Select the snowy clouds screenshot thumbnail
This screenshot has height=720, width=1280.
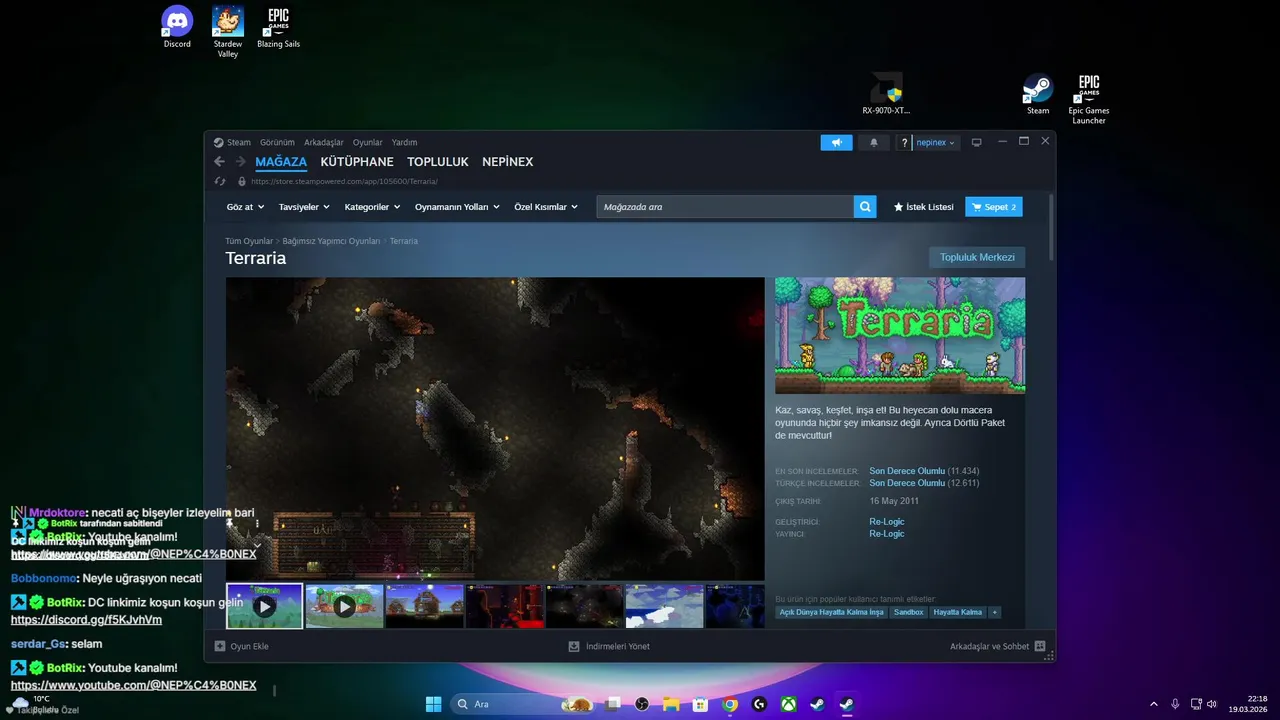pyautogui.click(x=664, y=606)
